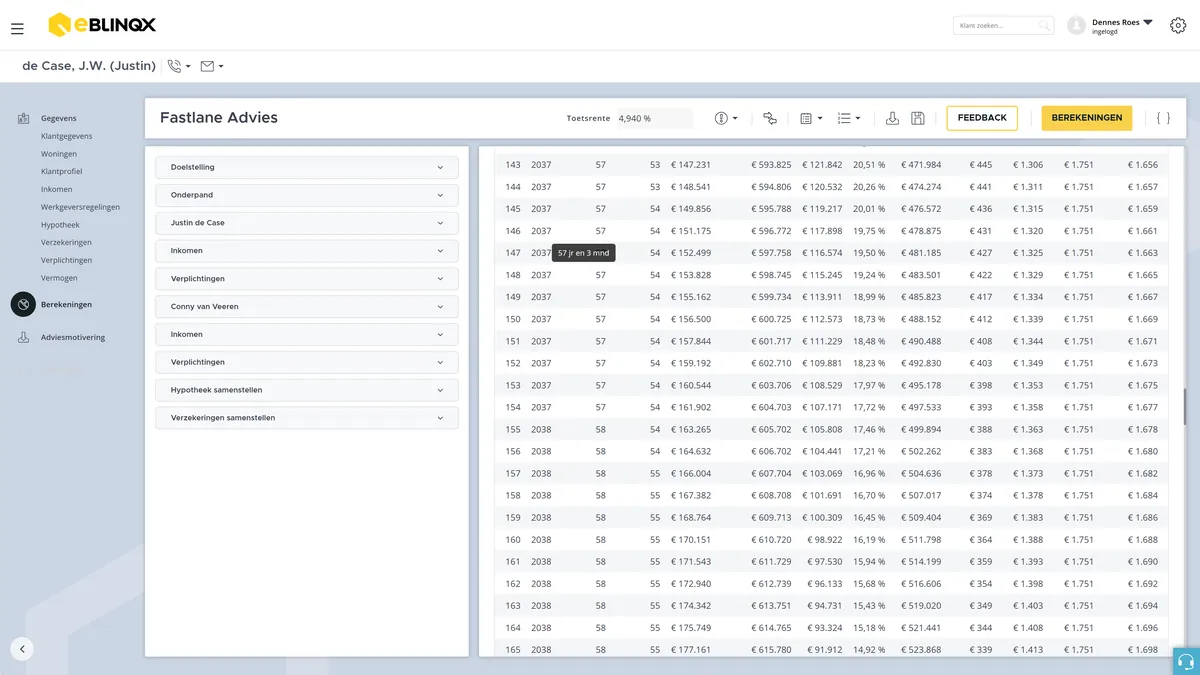This screenshot has height=675, width=1200.
Task: Click the download icon in toolbar
Action: pyautogui.click(x=893, y=118)
